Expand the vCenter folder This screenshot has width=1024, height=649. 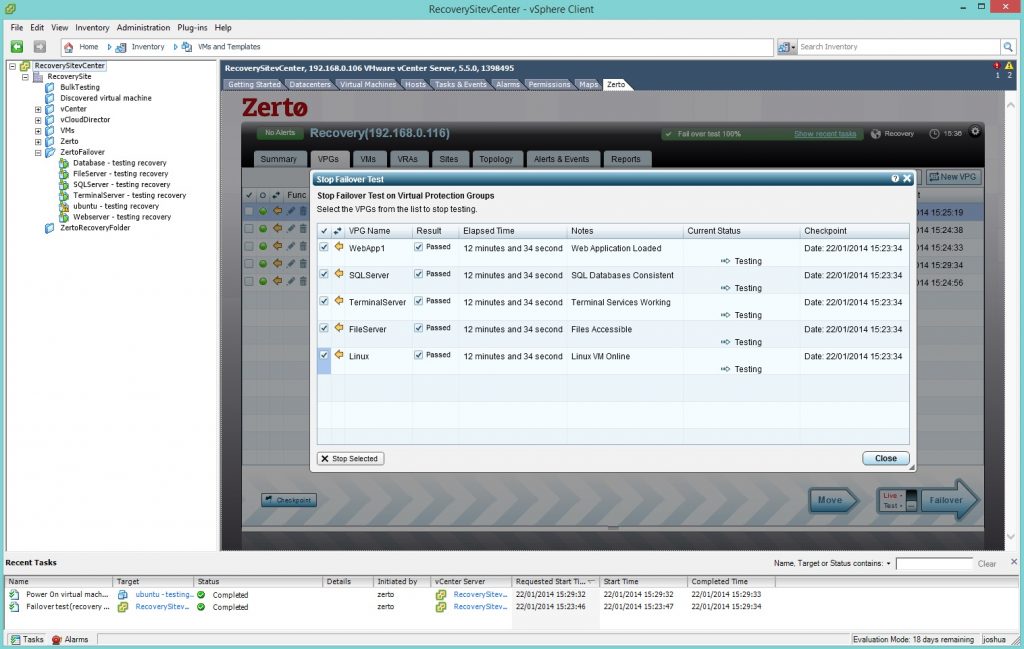[38, 109]
